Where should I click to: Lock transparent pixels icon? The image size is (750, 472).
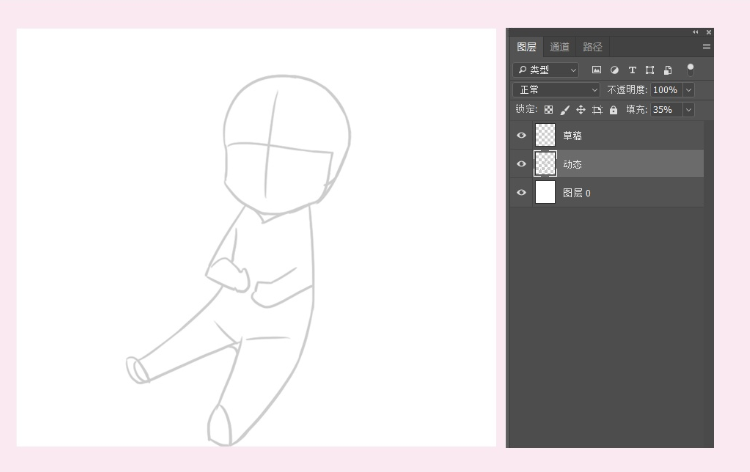[548, 110]
